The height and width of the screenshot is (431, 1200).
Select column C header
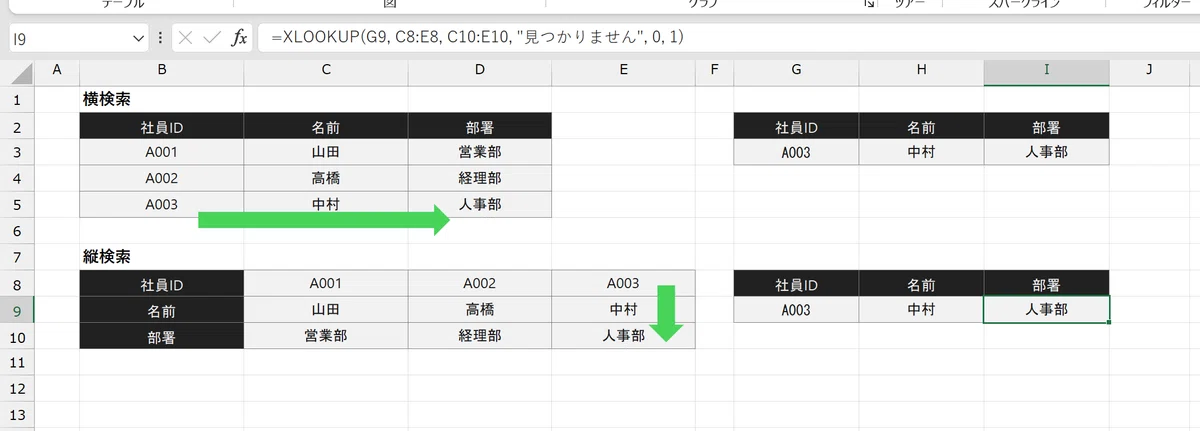point(325,71)
